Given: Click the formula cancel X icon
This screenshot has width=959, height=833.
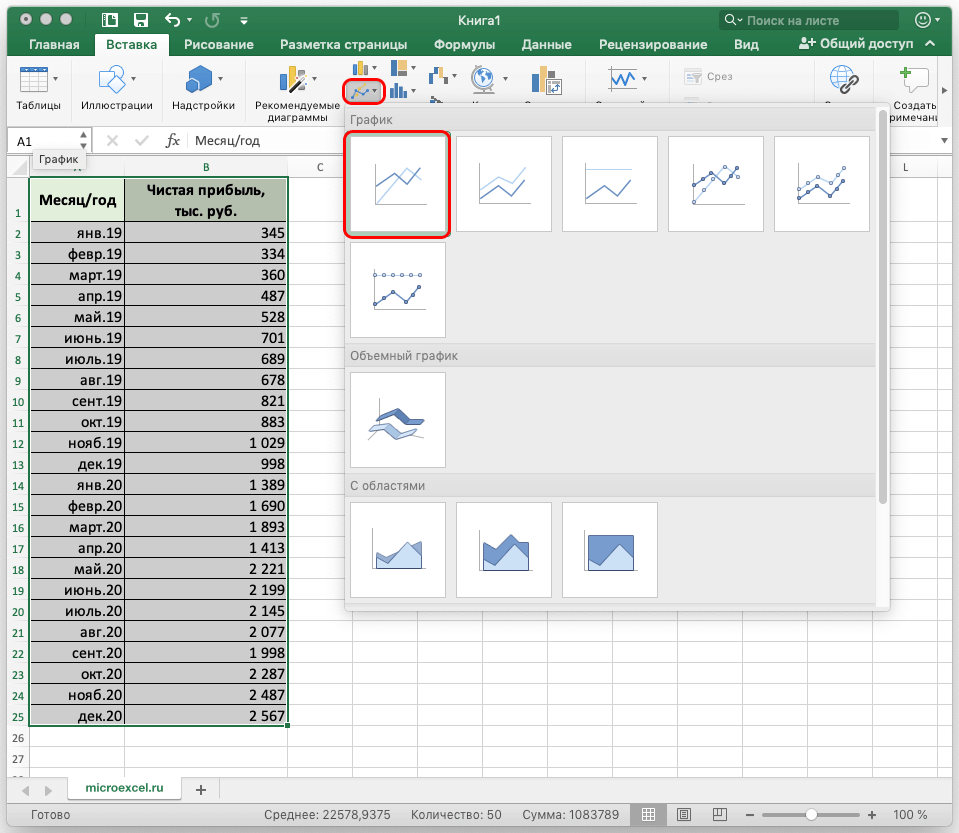Looking at the screenshot, I should click(x=113, y=141).
